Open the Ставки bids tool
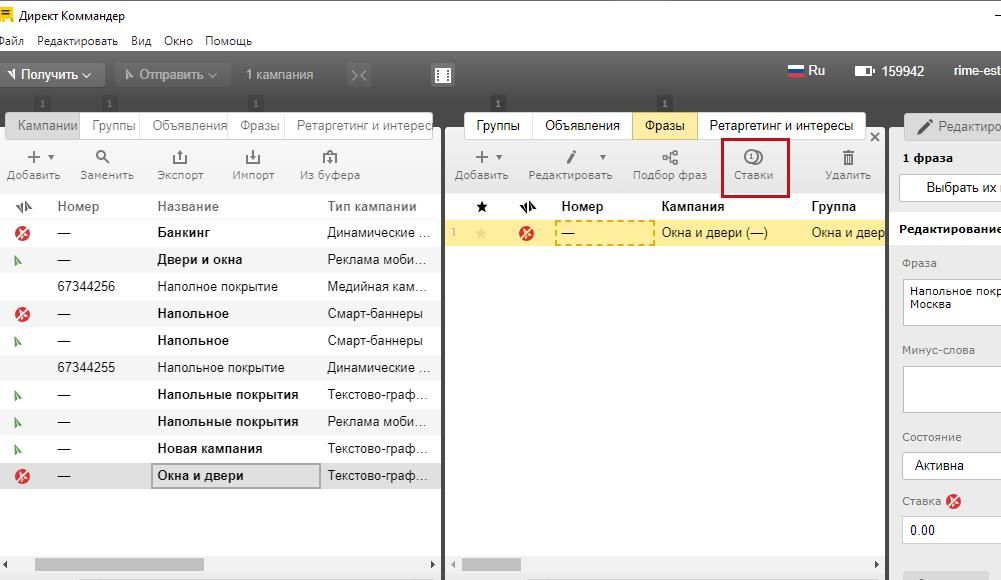1001x580 pixels. [x=754, y=165]
